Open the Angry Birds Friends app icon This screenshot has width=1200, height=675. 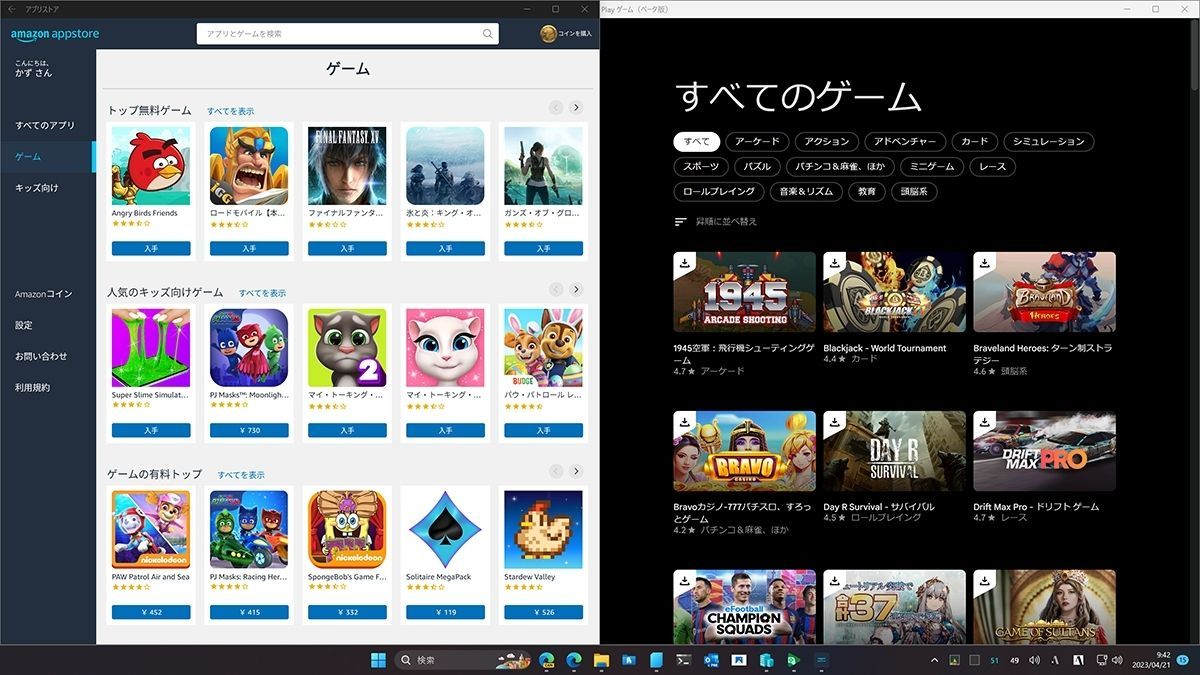coord(151,166)
